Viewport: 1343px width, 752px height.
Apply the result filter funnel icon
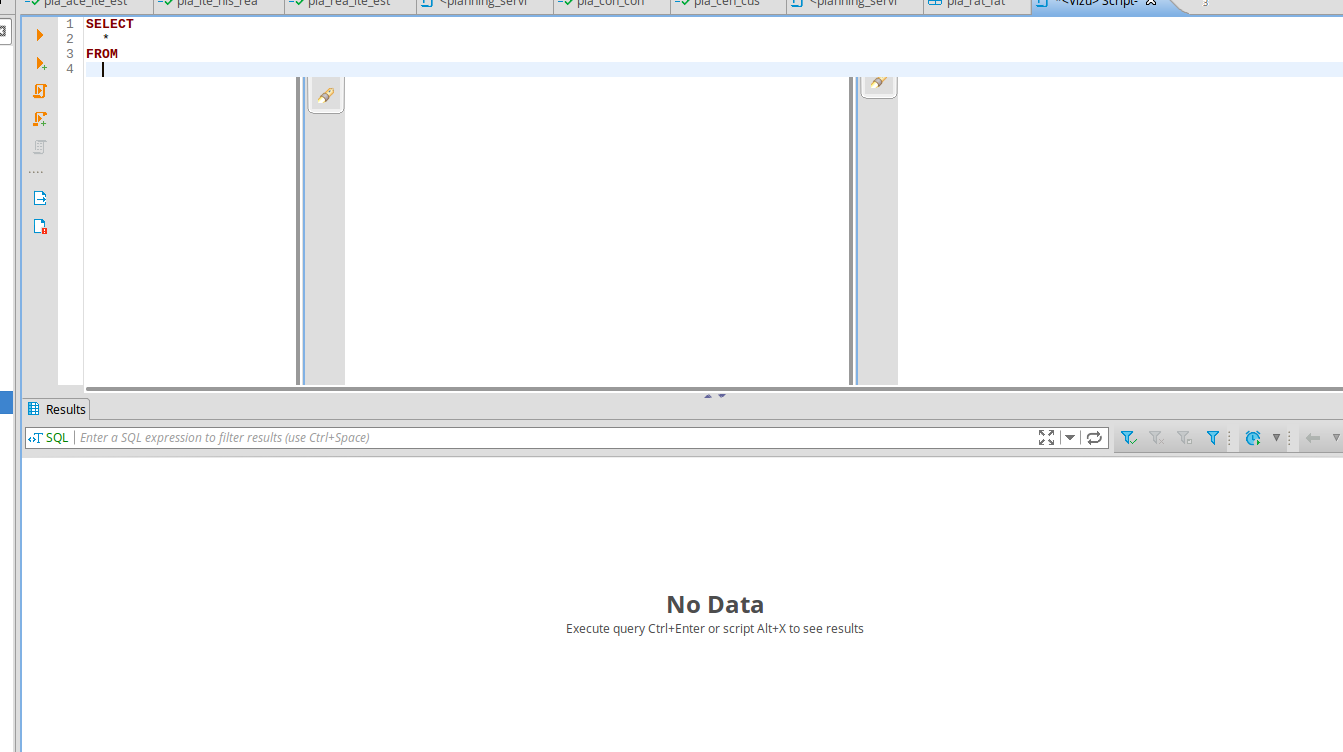click(1128, 437)
